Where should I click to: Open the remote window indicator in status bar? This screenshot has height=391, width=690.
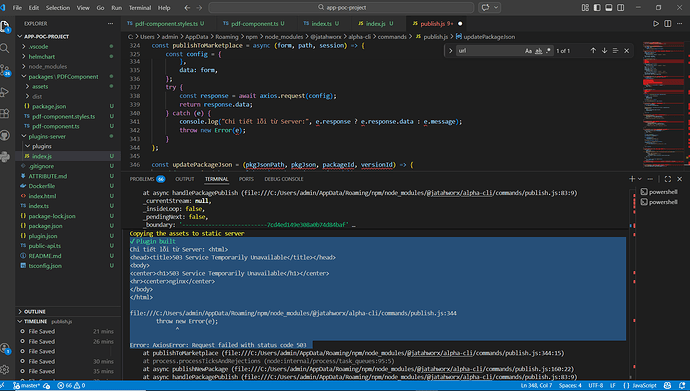pyautogui.click(x=3, y=386)
